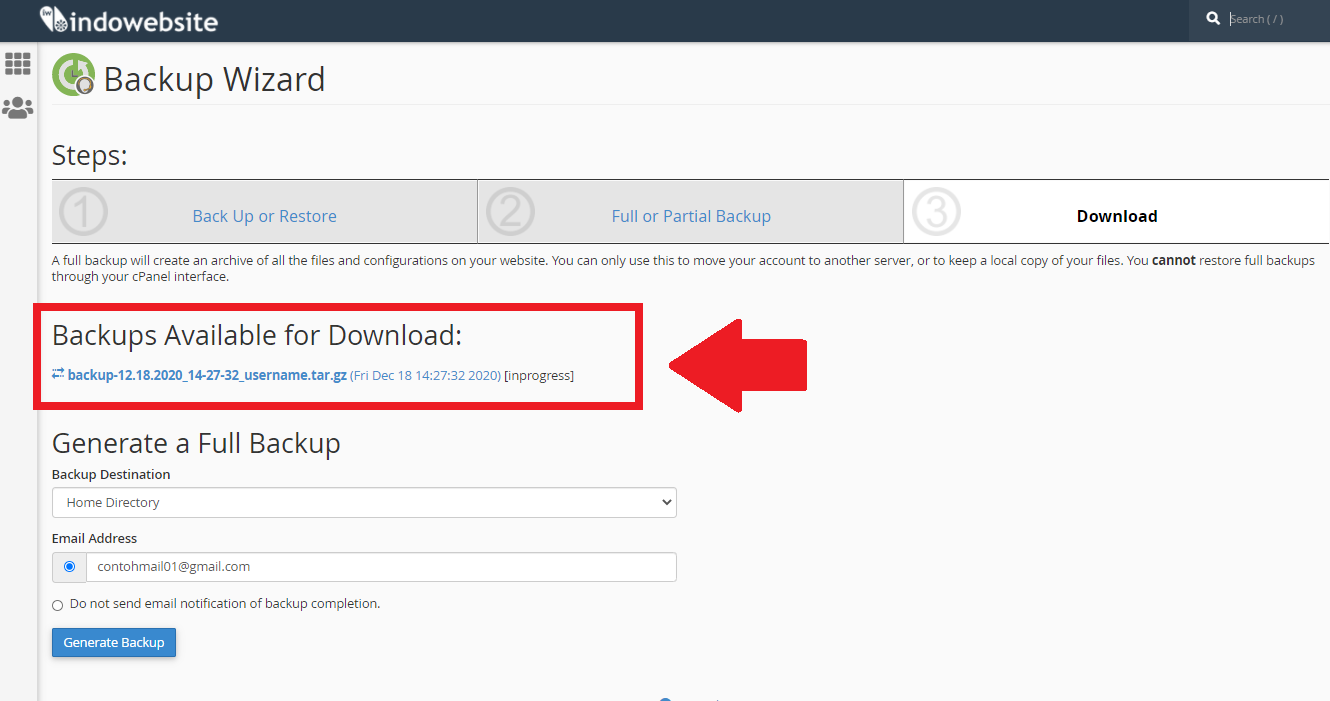Click the step 3 circled number
The image size is (1330, 701).
[x=936, y=212]
